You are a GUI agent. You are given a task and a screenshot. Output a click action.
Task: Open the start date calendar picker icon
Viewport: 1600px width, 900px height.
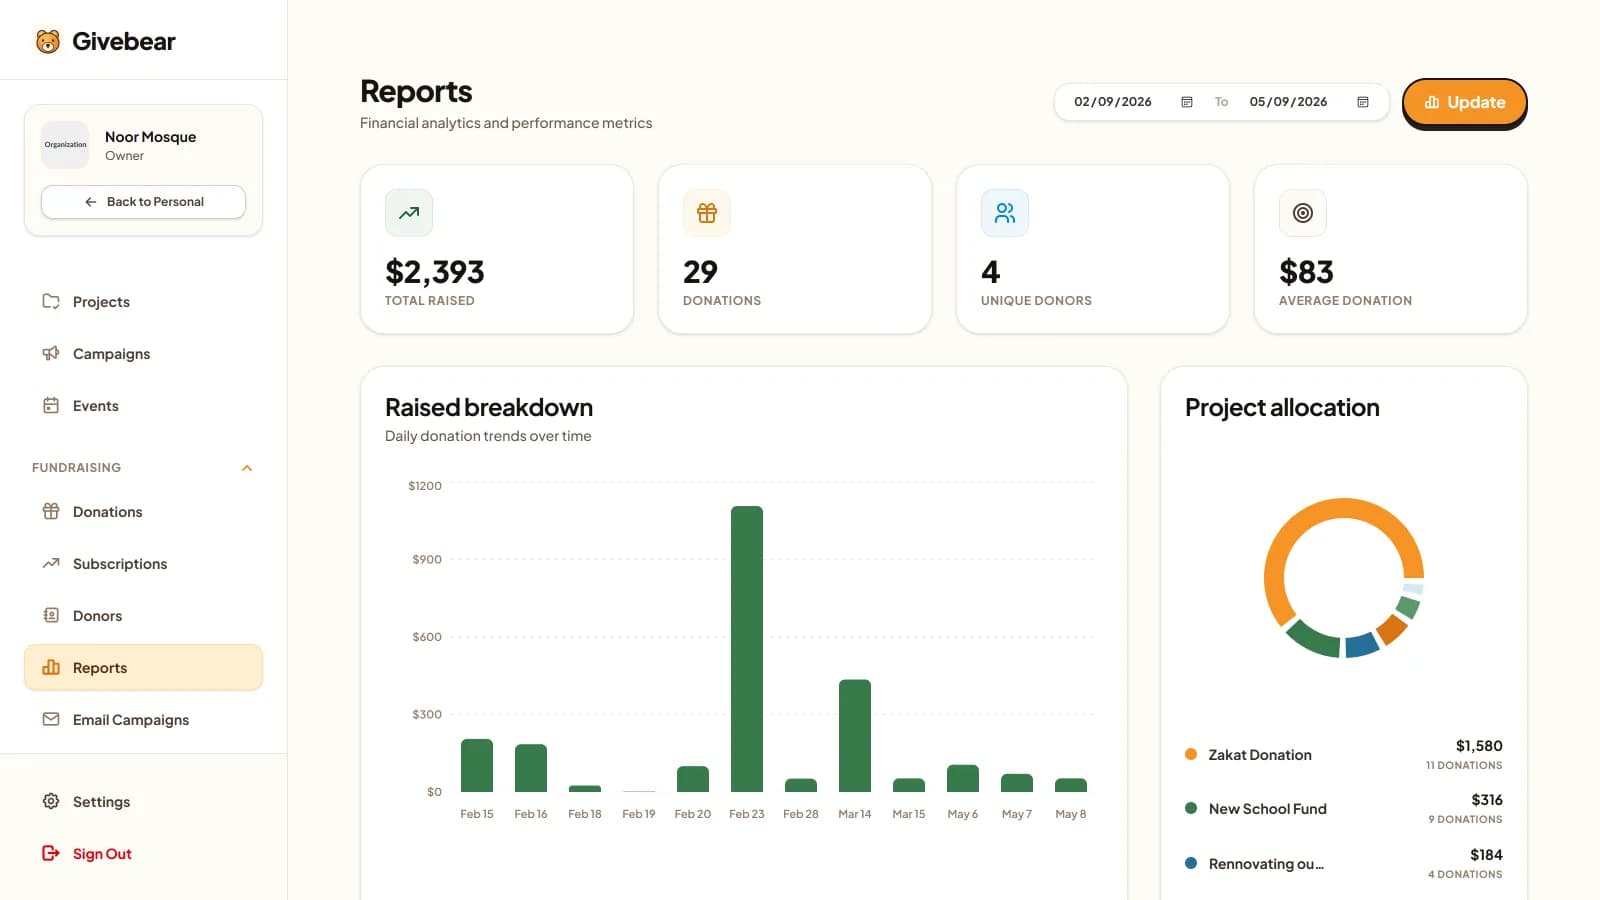(1187, 102)
